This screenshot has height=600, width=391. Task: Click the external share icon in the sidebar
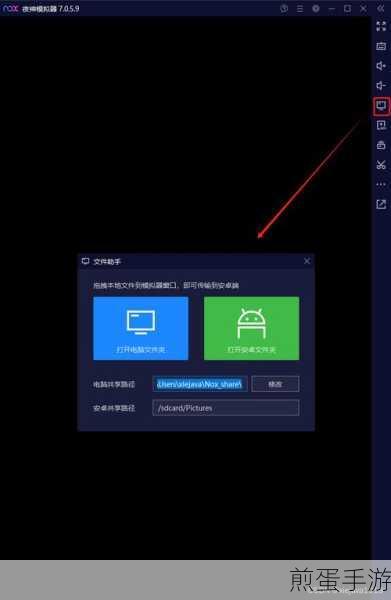coord(381,204)
